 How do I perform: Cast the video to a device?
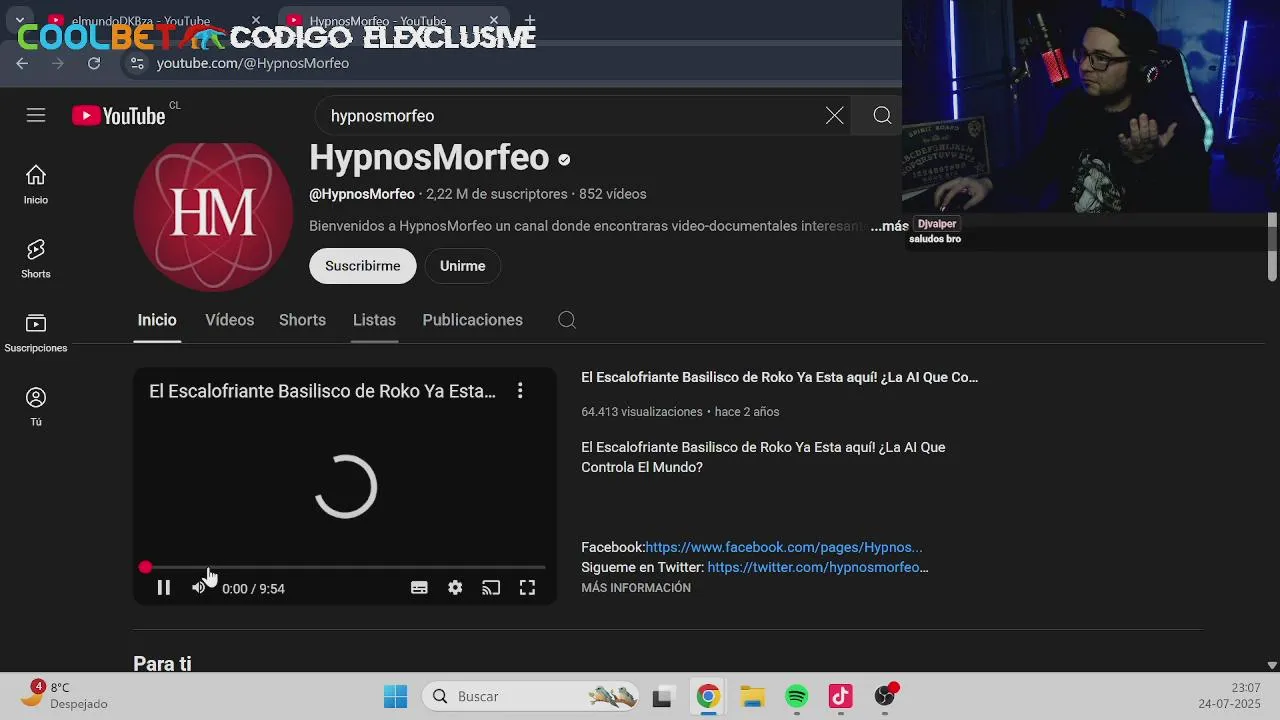(491, 588)
